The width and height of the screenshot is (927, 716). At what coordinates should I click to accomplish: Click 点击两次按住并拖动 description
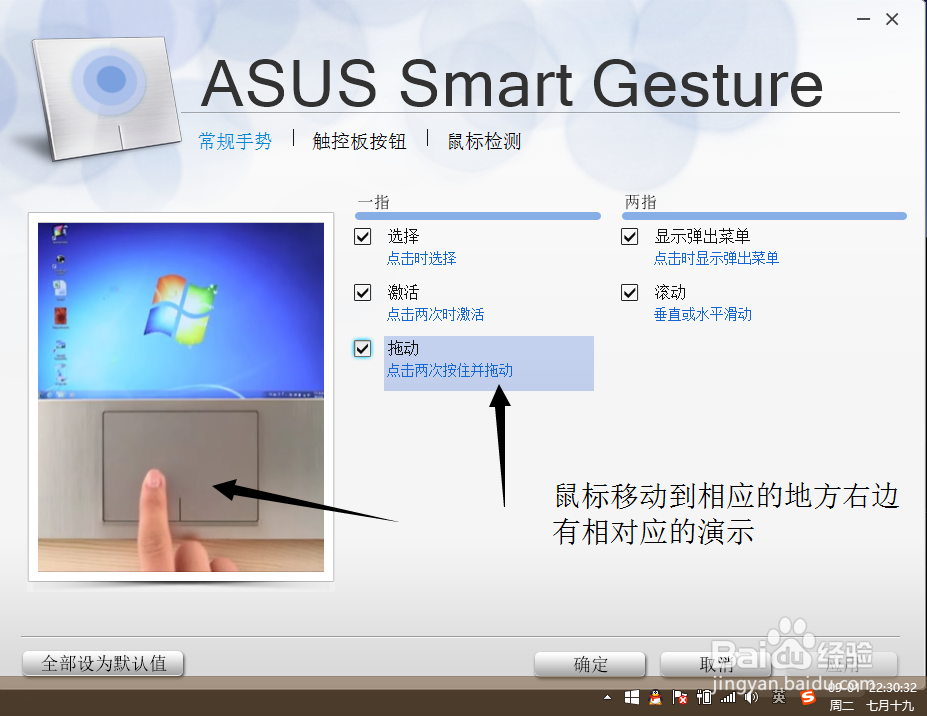point(449,371)
